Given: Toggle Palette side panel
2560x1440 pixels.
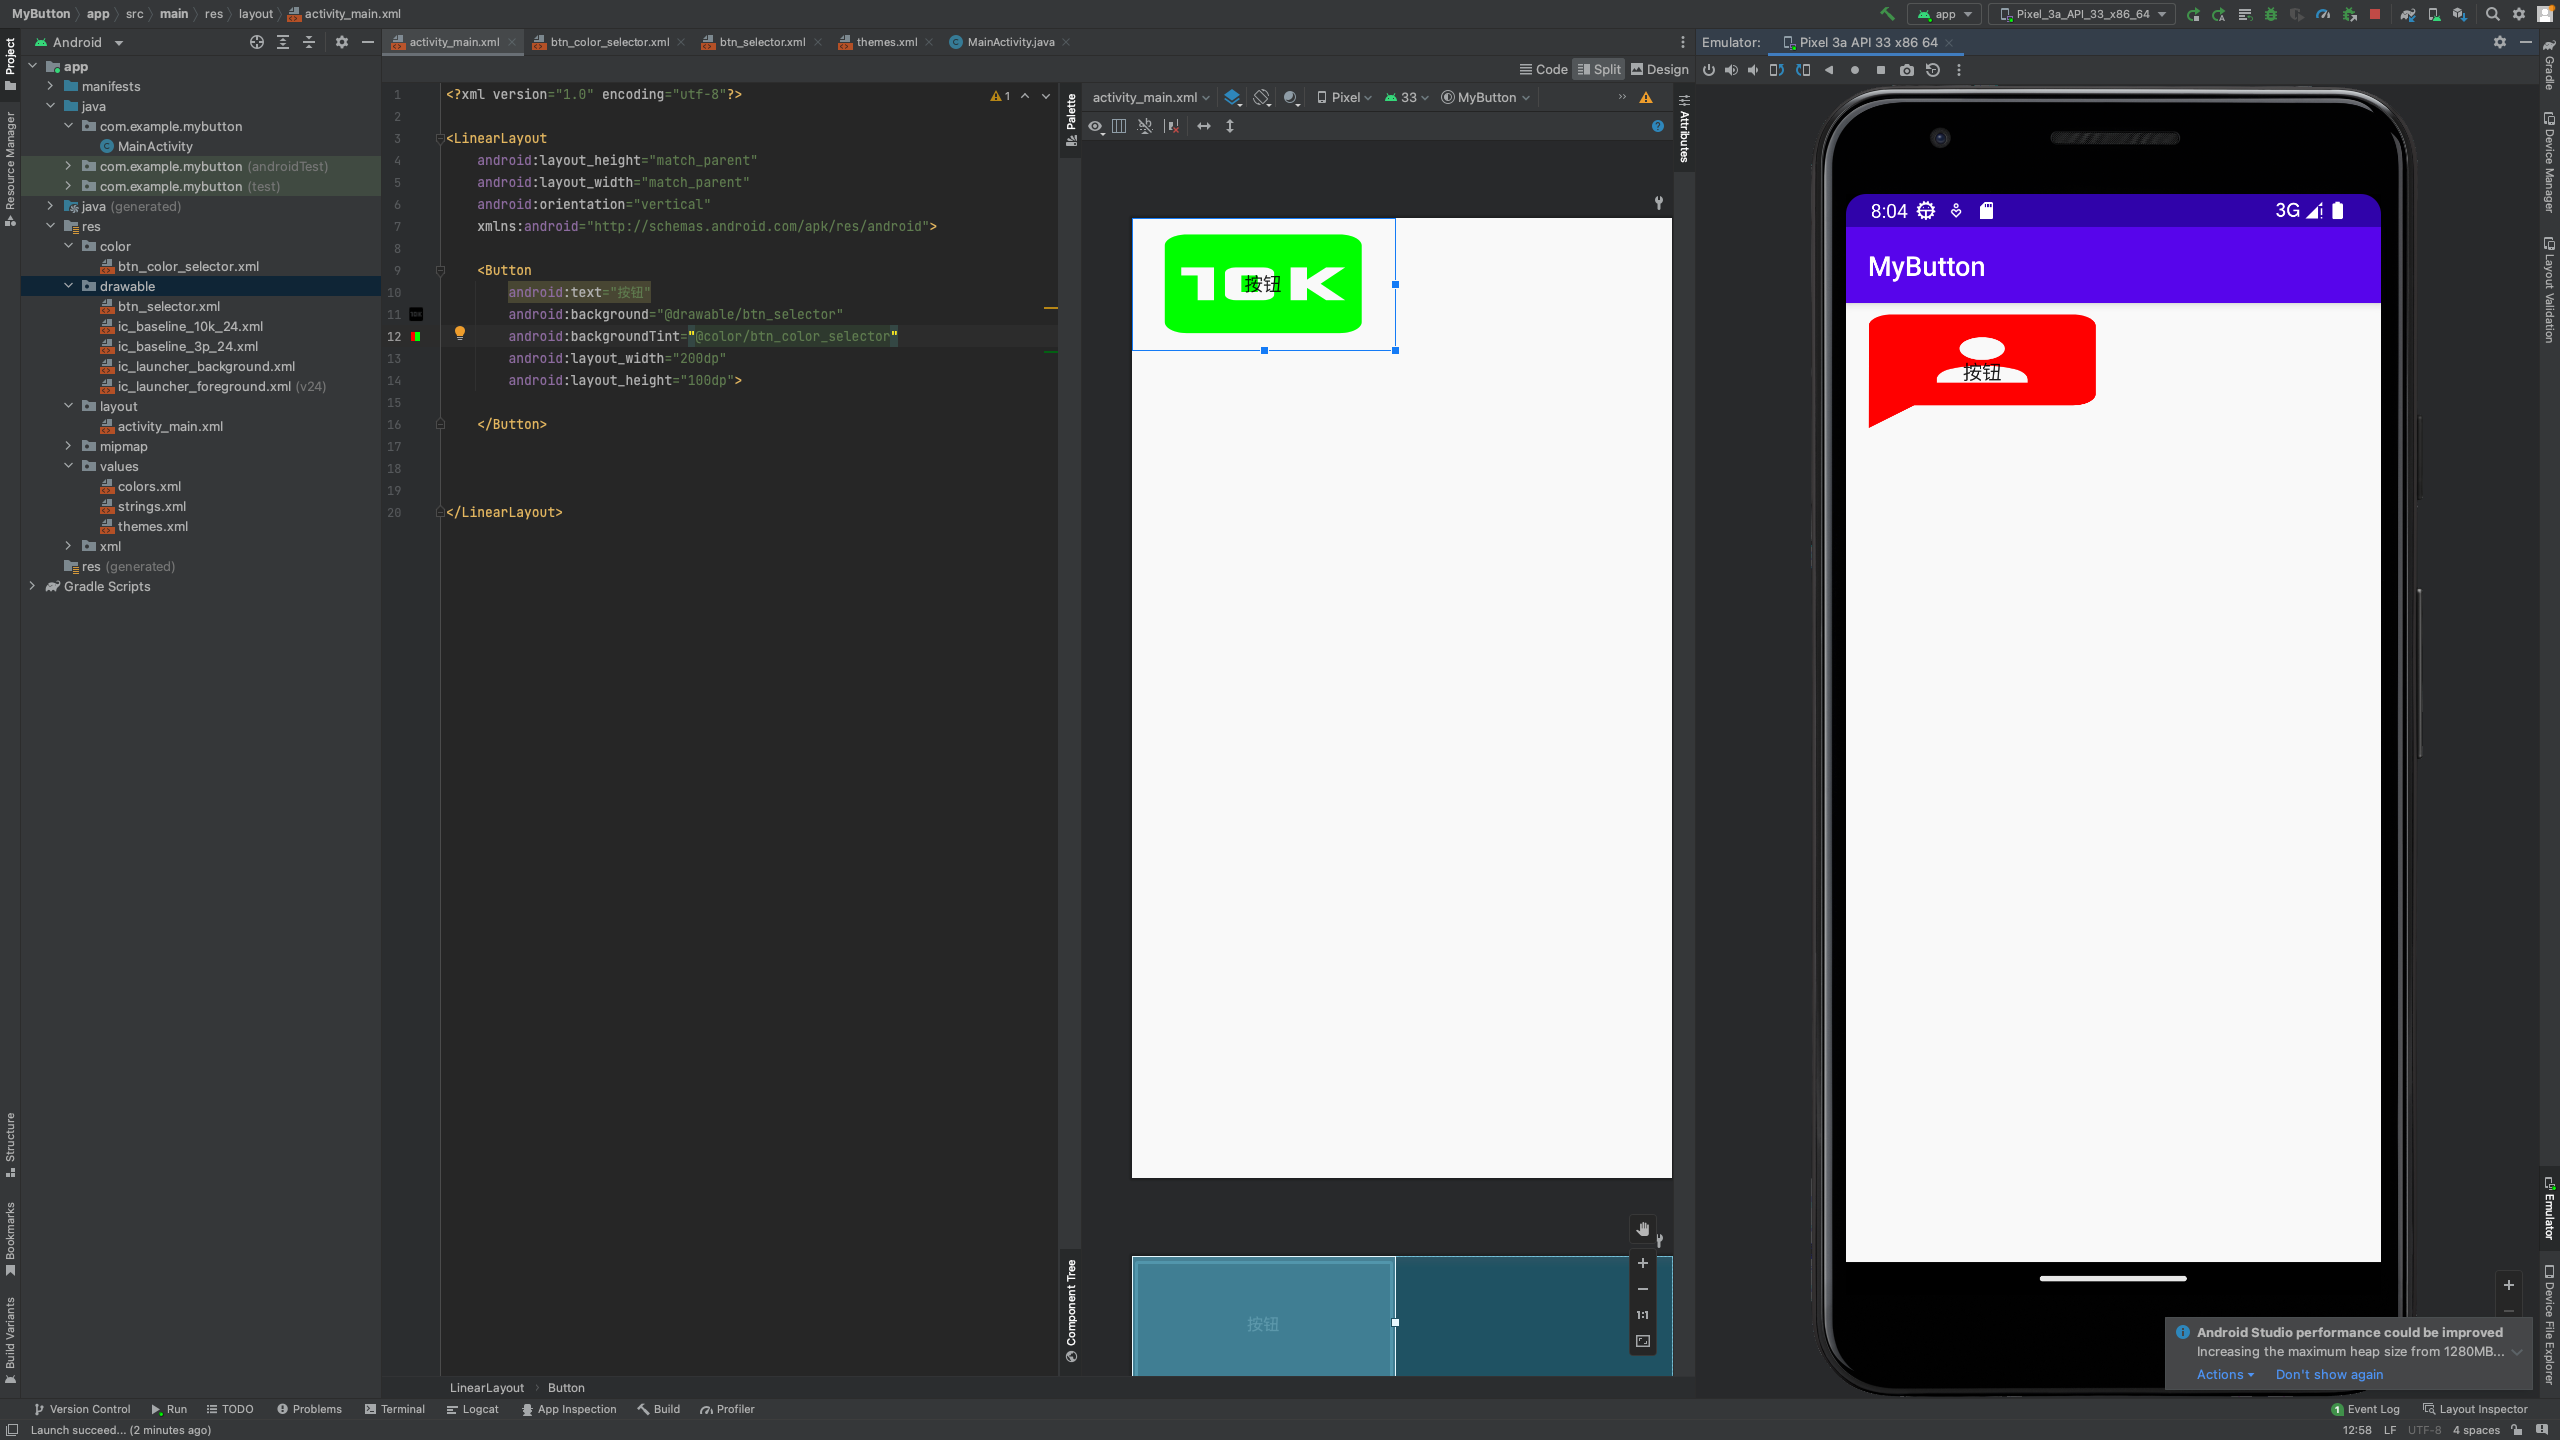Looking at the screenshot, I should click(1071, 120).
